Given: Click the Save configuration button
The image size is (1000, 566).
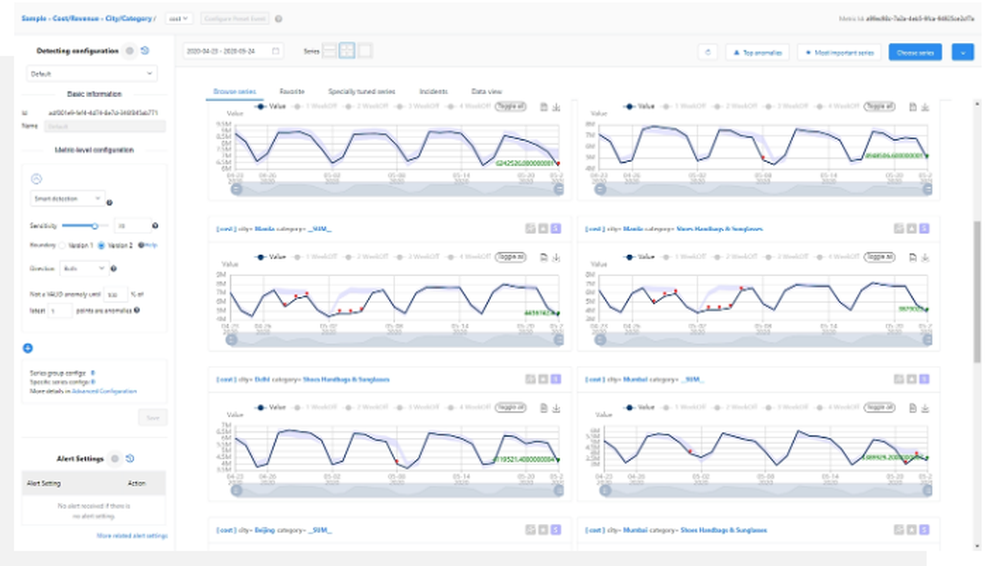Looking at the screenshot, I should coord(152,418).
